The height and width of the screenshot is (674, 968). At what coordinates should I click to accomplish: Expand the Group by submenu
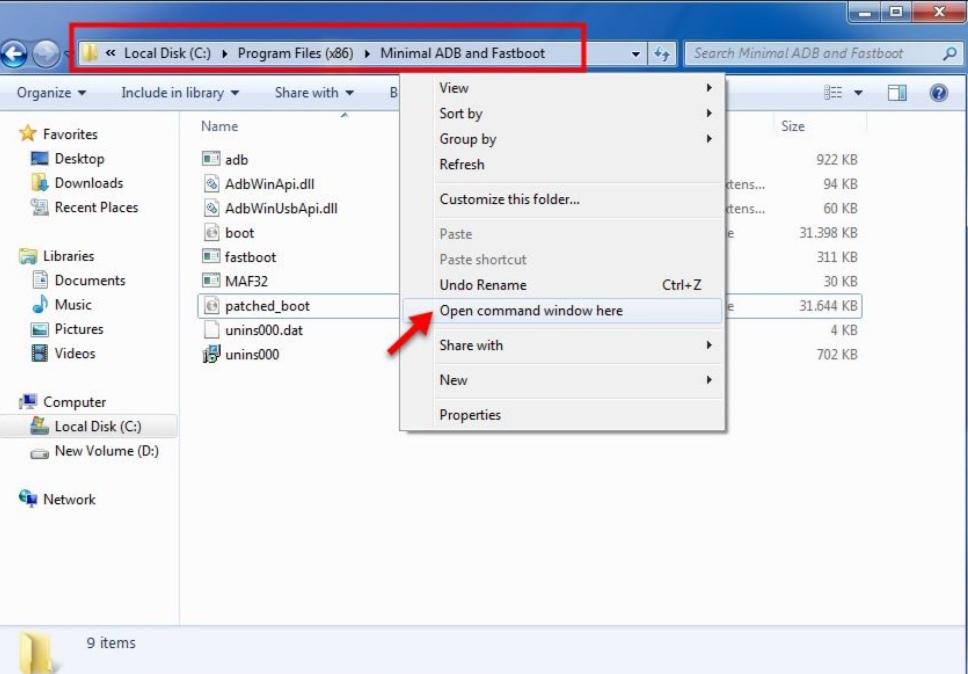coord(562,139)
